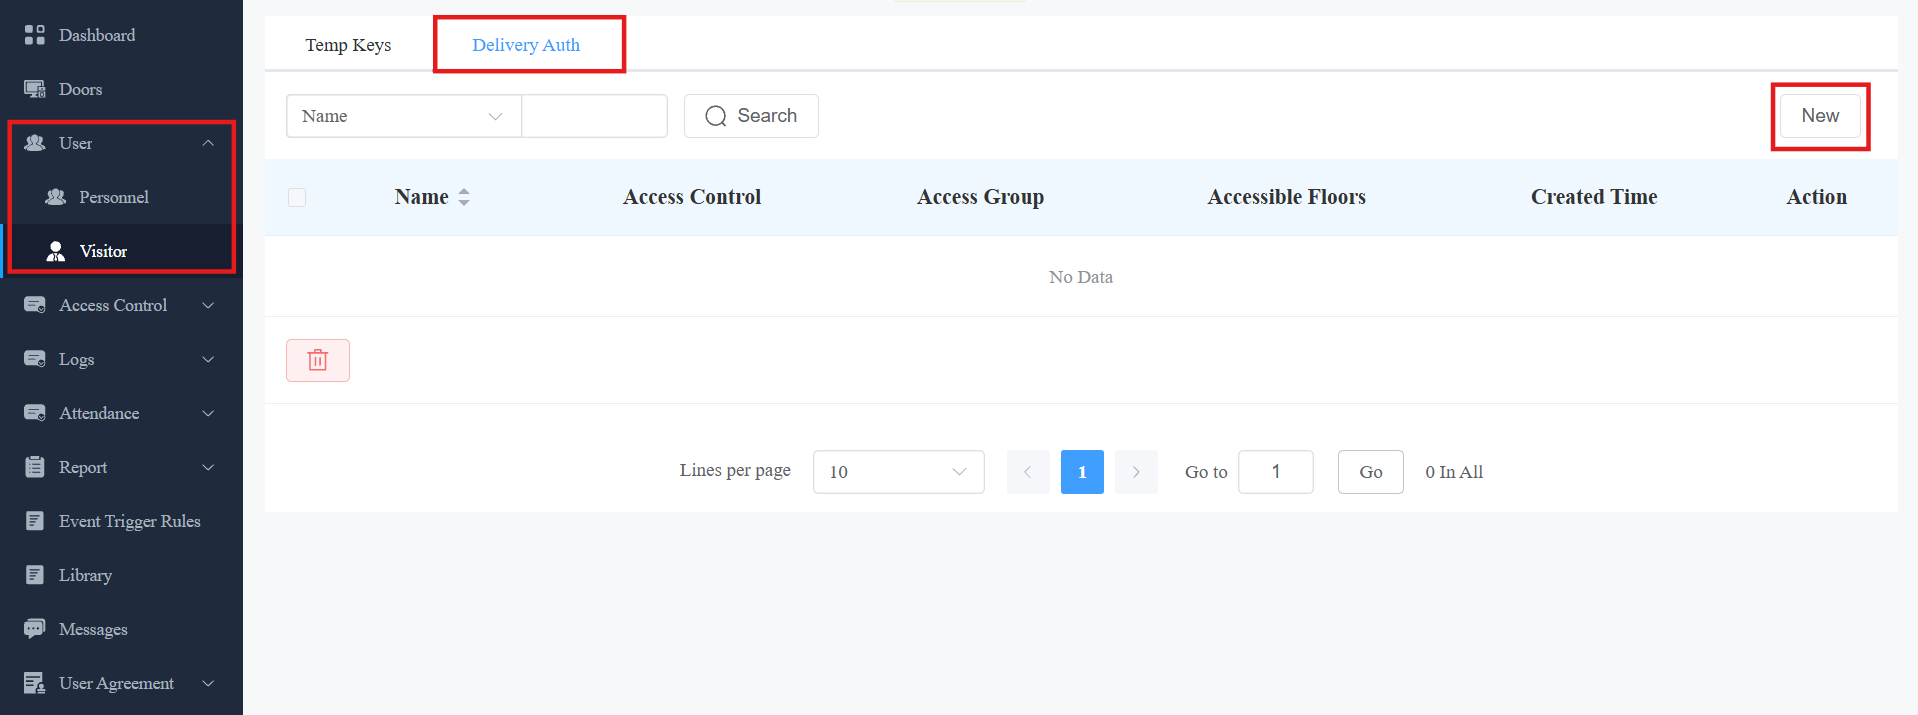Click the Doors sidebar icon
The height and width of the screenshot is (715, 1918).
point(35,89)
